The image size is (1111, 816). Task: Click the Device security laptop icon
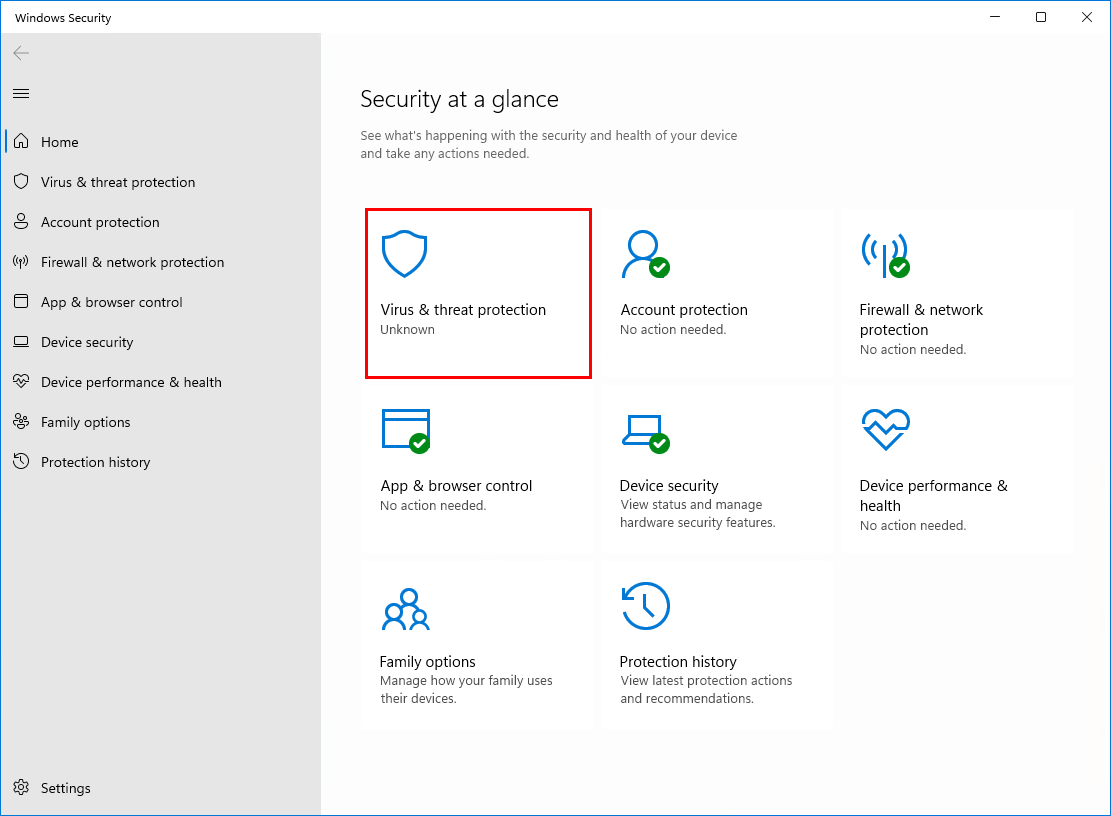pos(644,428)
